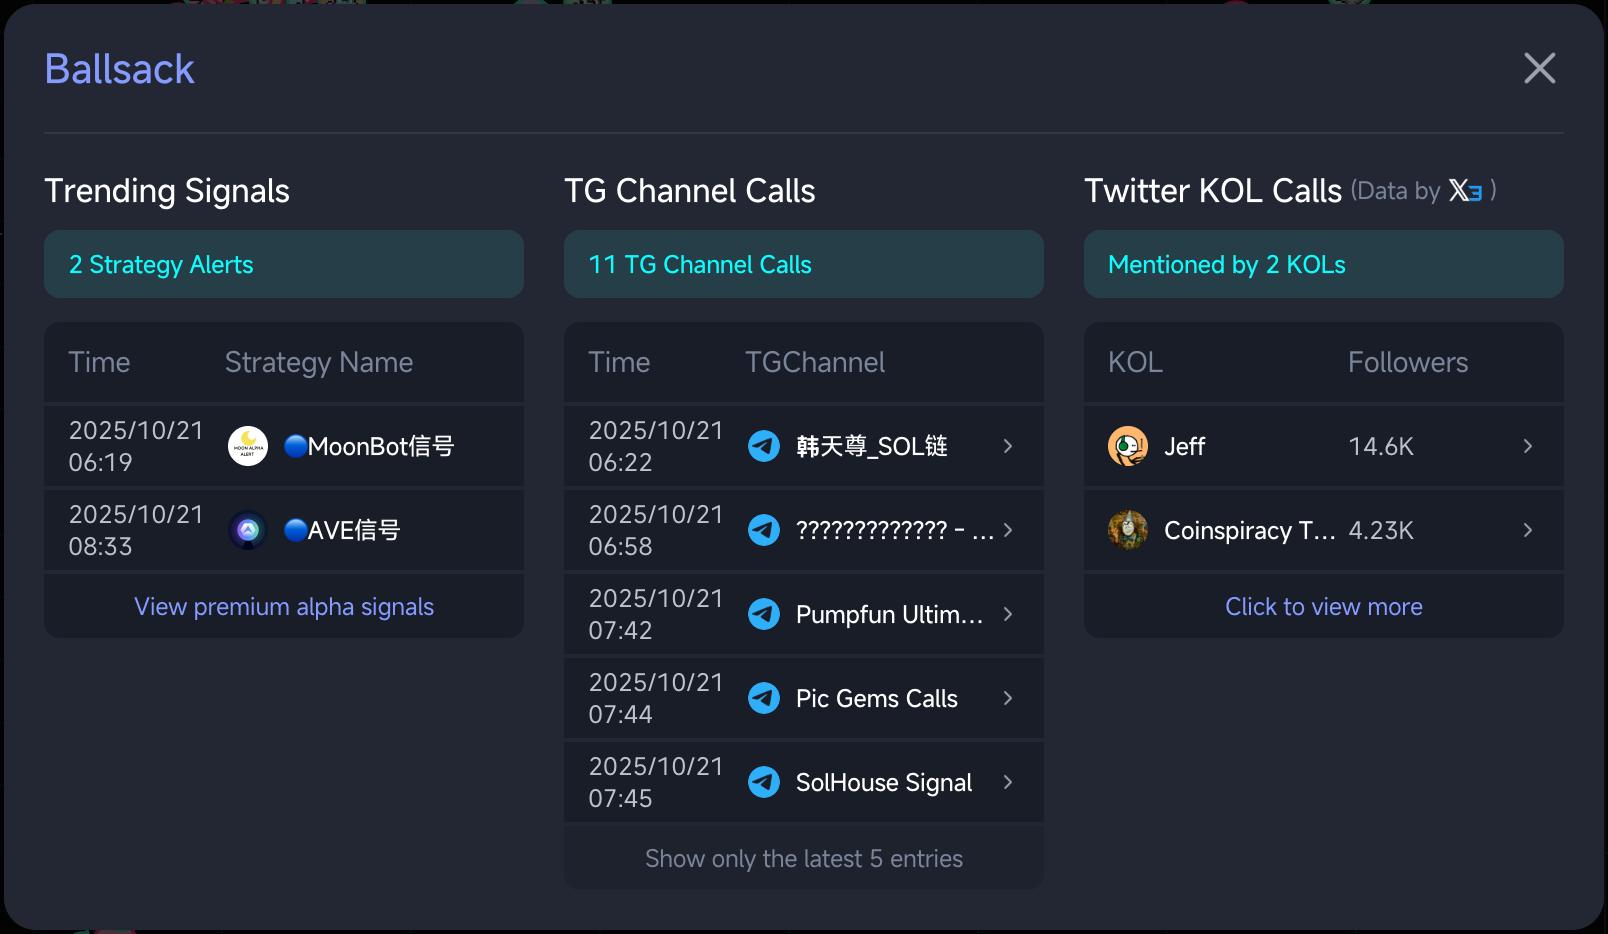The height and width of the screenshot is (934, 1608).
Task: Expand the Pic Gems Calls row arrow
Action: coord(1008,698)
